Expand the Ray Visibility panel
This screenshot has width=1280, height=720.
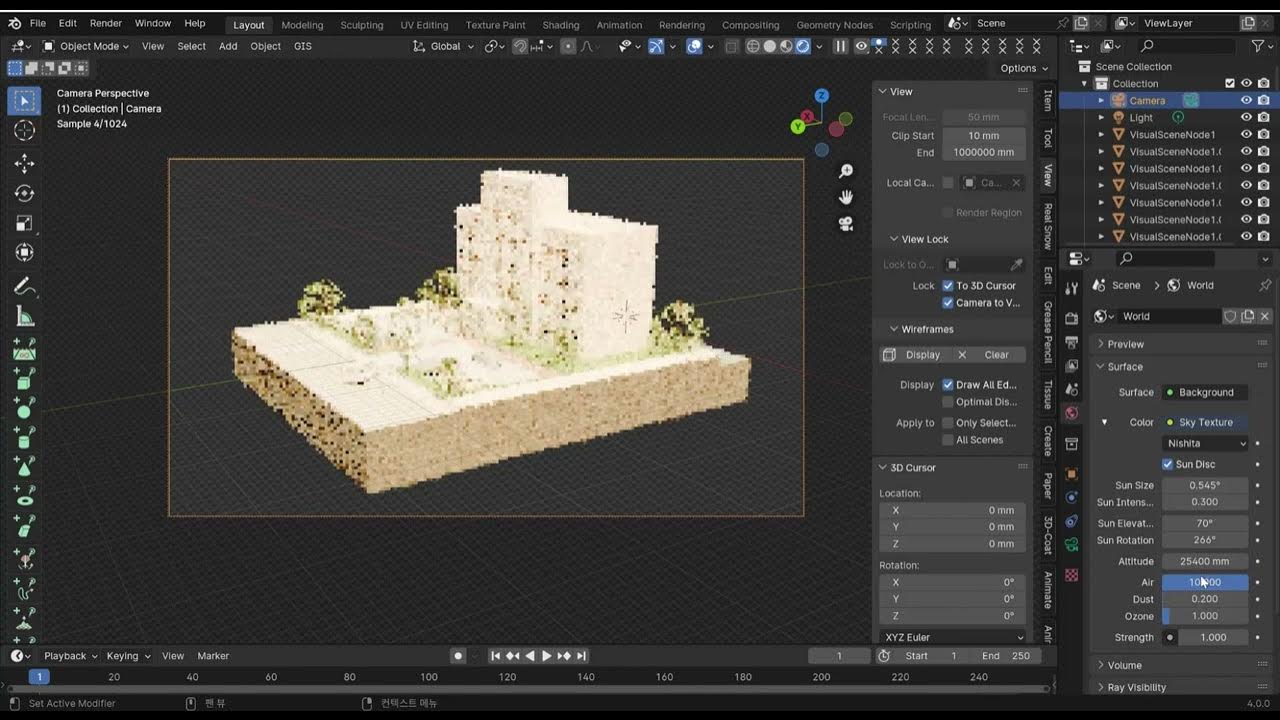tap(1101, 687)
